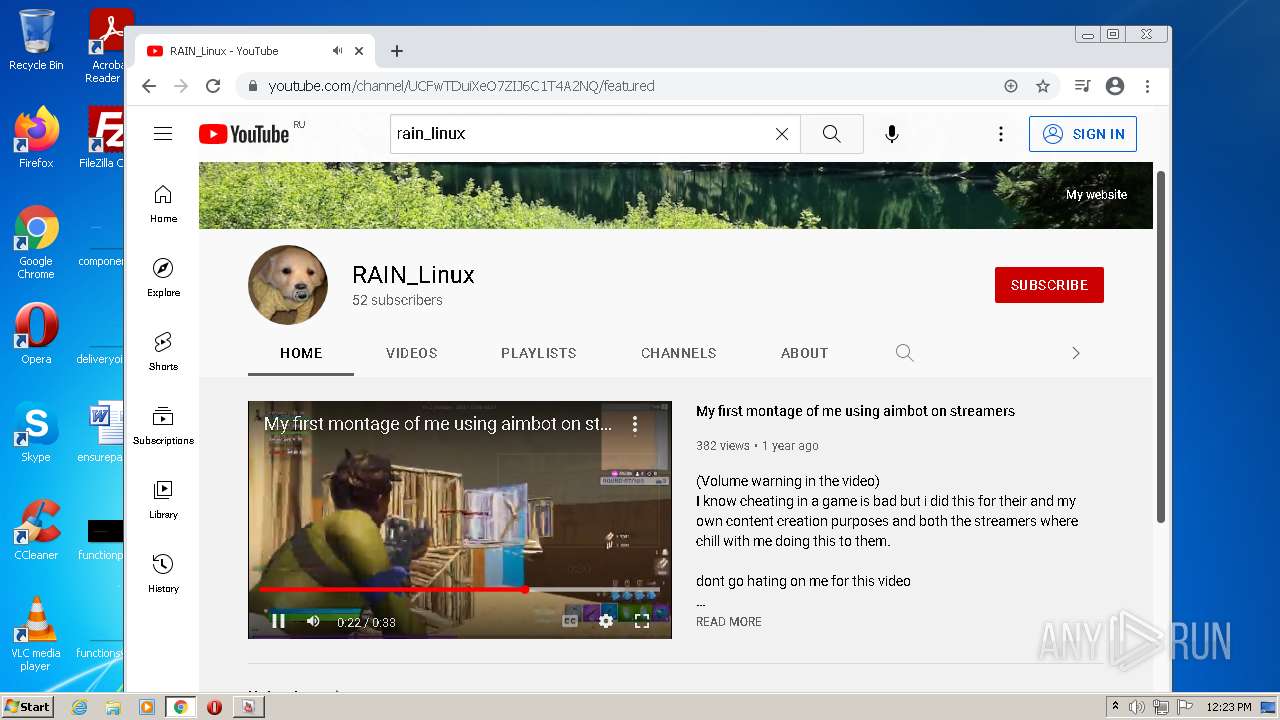The height and width of the screenshot is (720, 1280).
Task: Close the RAIN_Linux YouTube tab
Action: 359,51
